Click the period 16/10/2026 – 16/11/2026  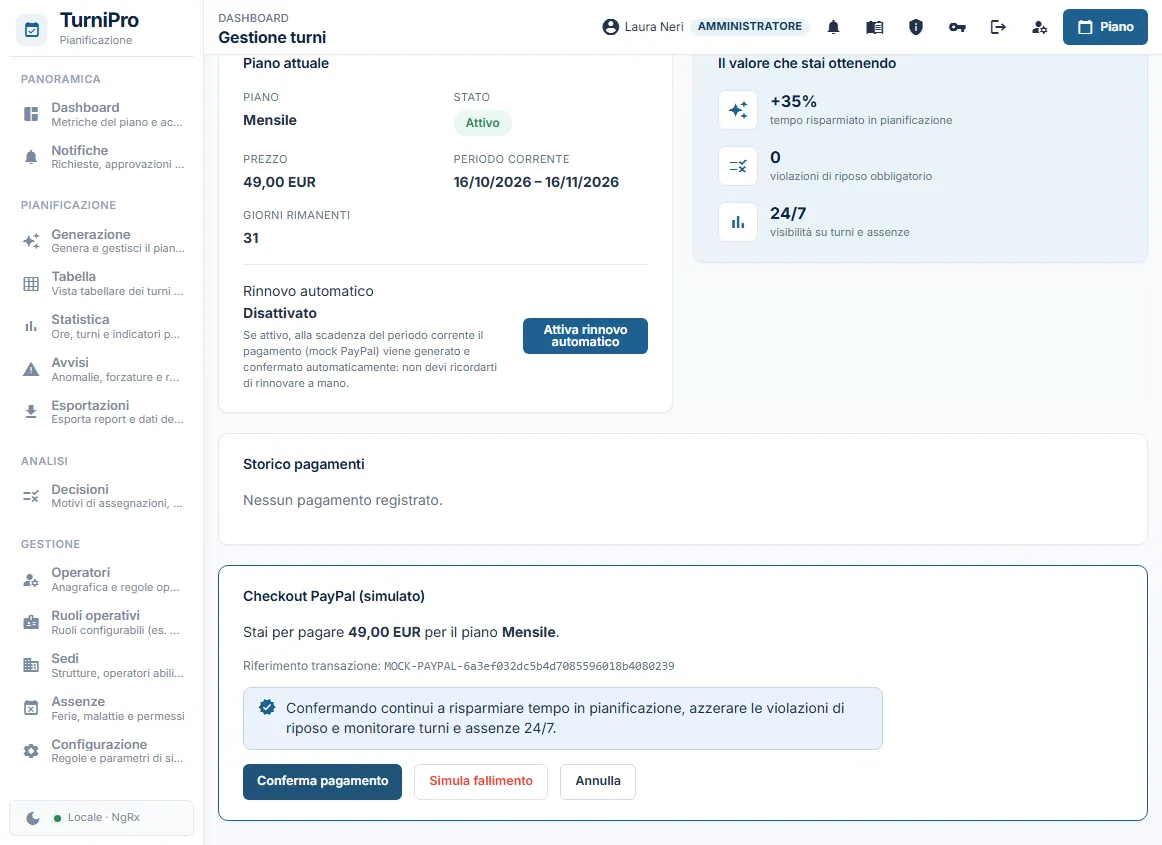click(536, 182)
